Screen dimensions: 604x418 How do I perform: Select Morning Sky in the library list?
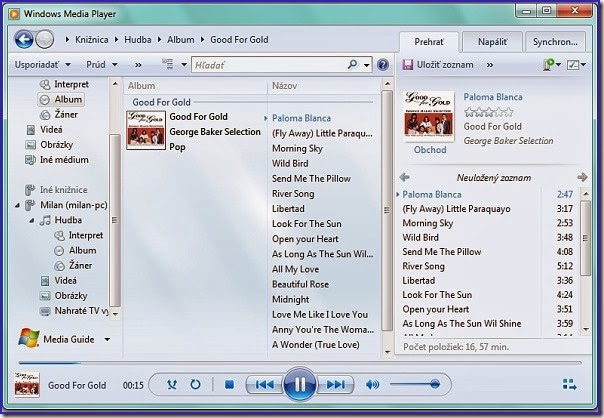point(297,148)
